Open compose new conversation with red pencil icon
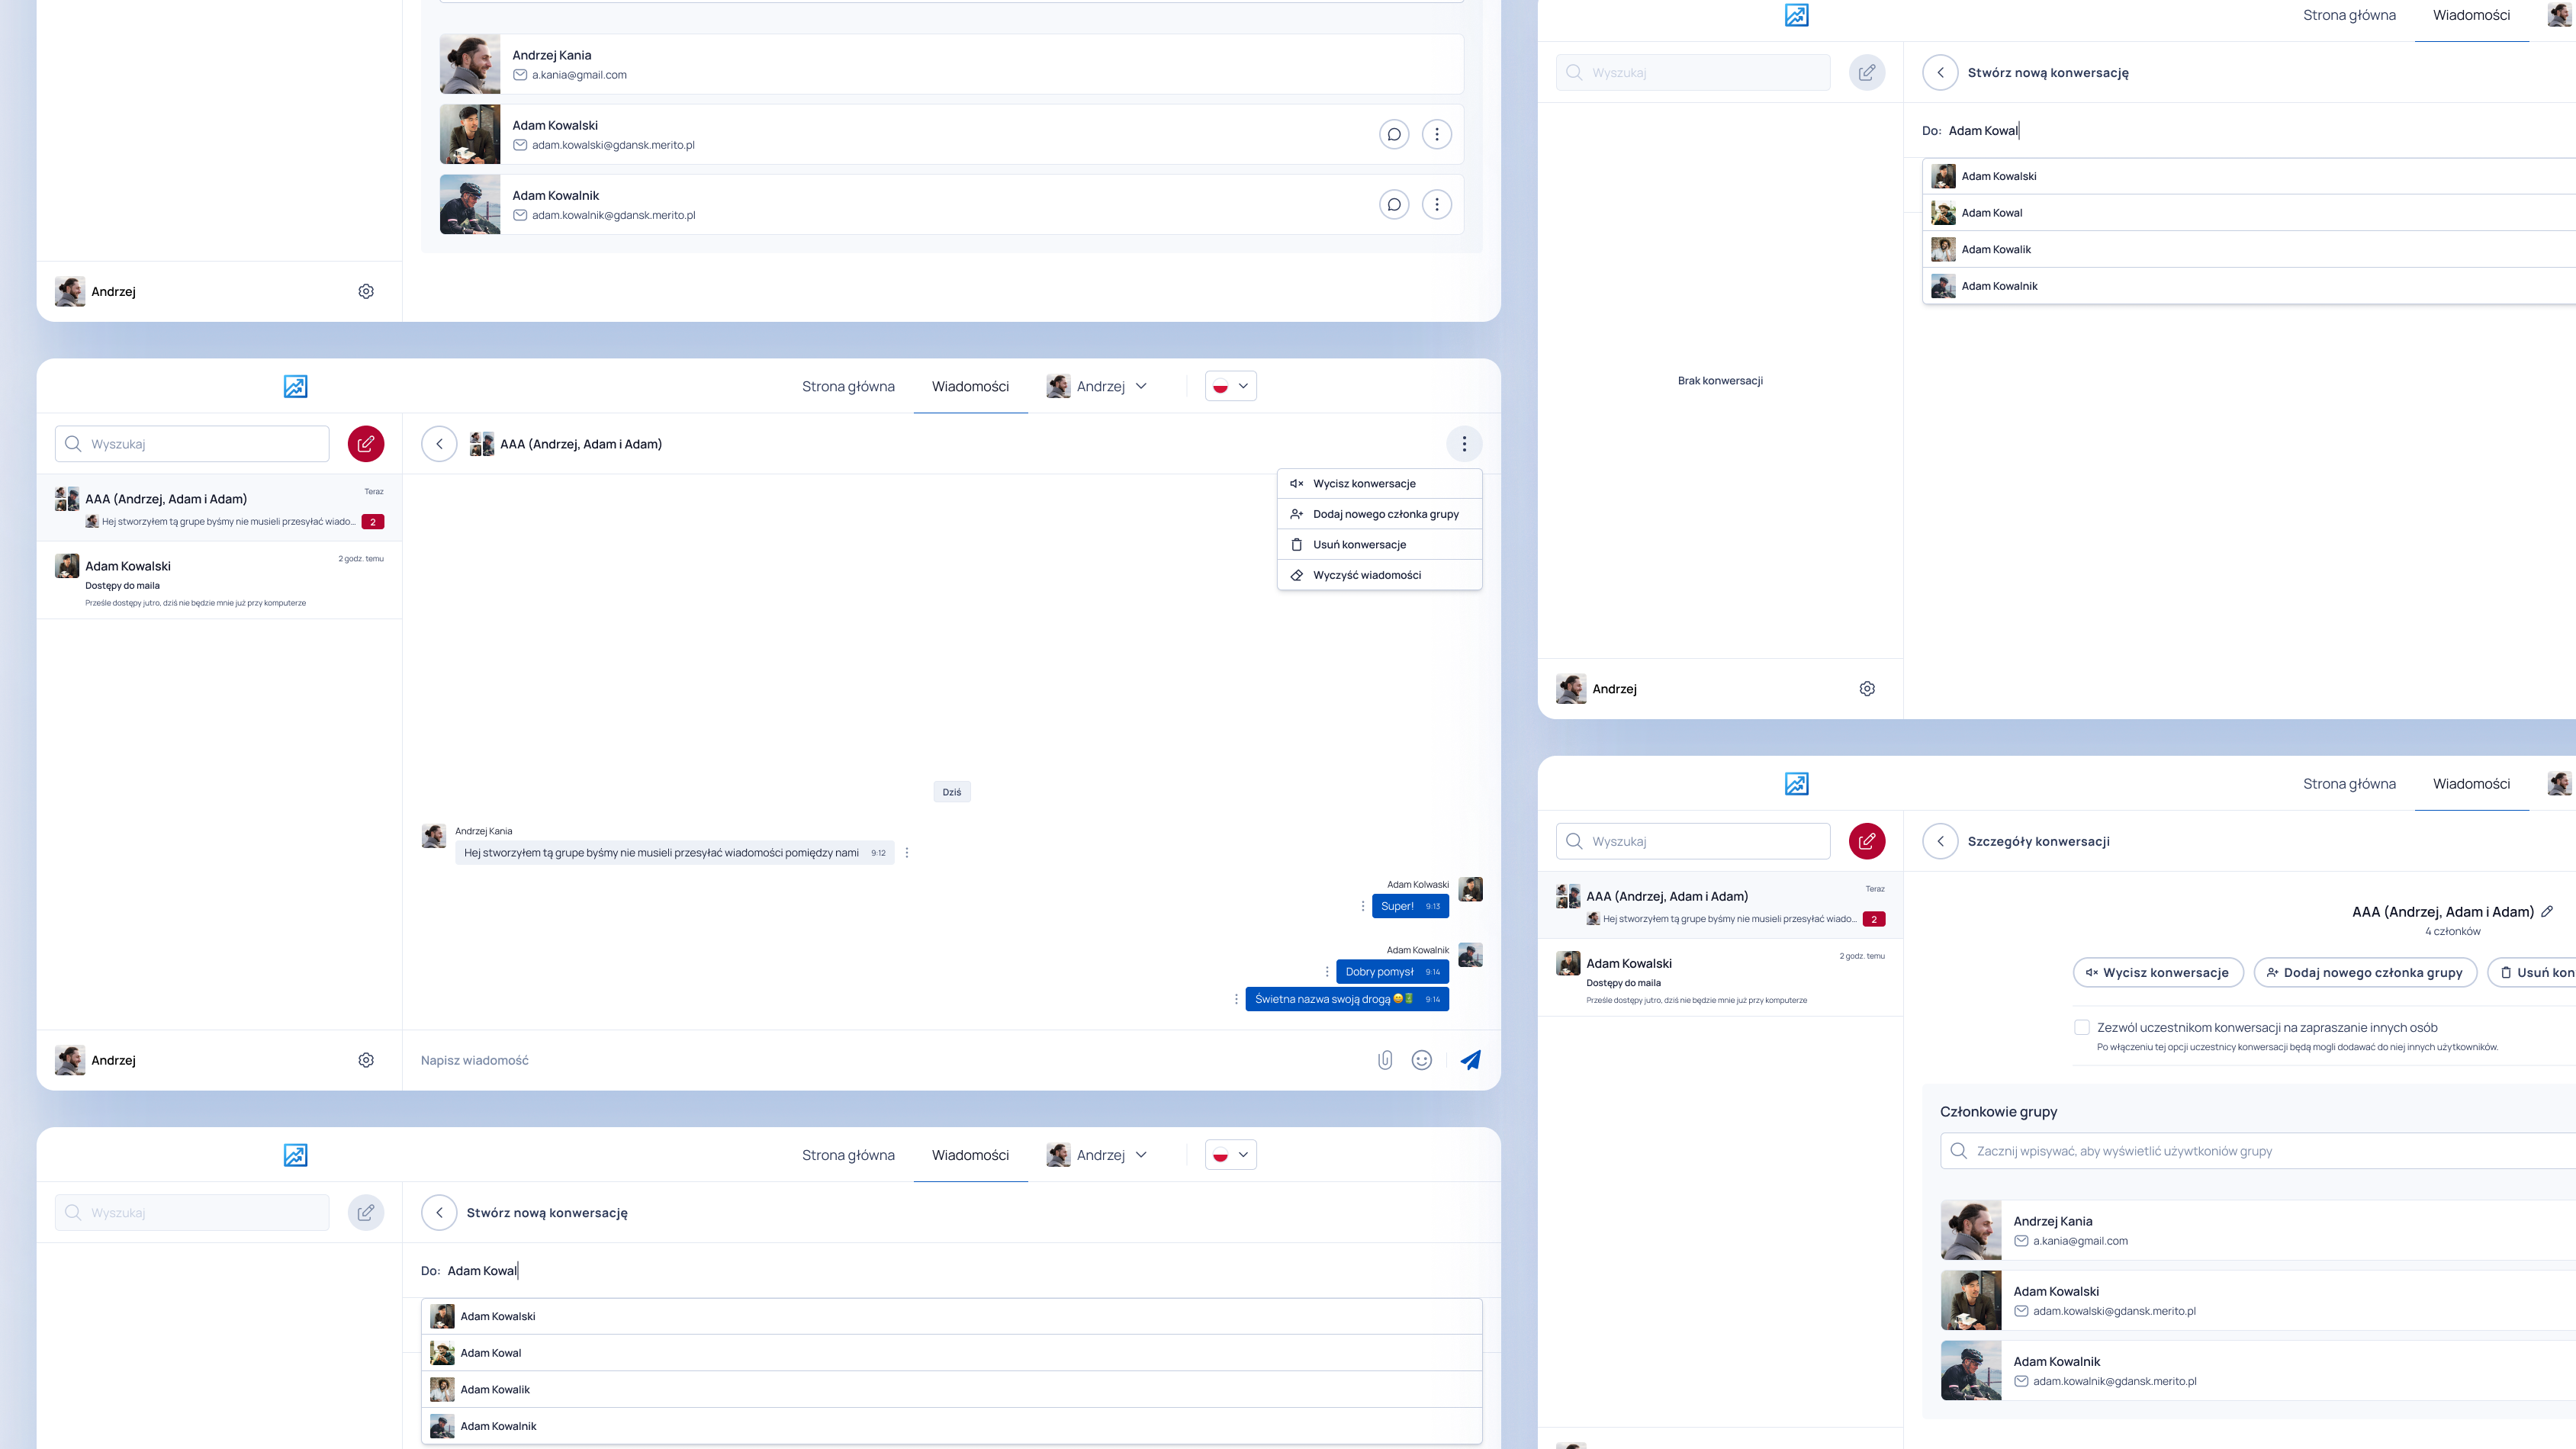This screenshot has width=2576, height=1449. [x=366, y=443]
